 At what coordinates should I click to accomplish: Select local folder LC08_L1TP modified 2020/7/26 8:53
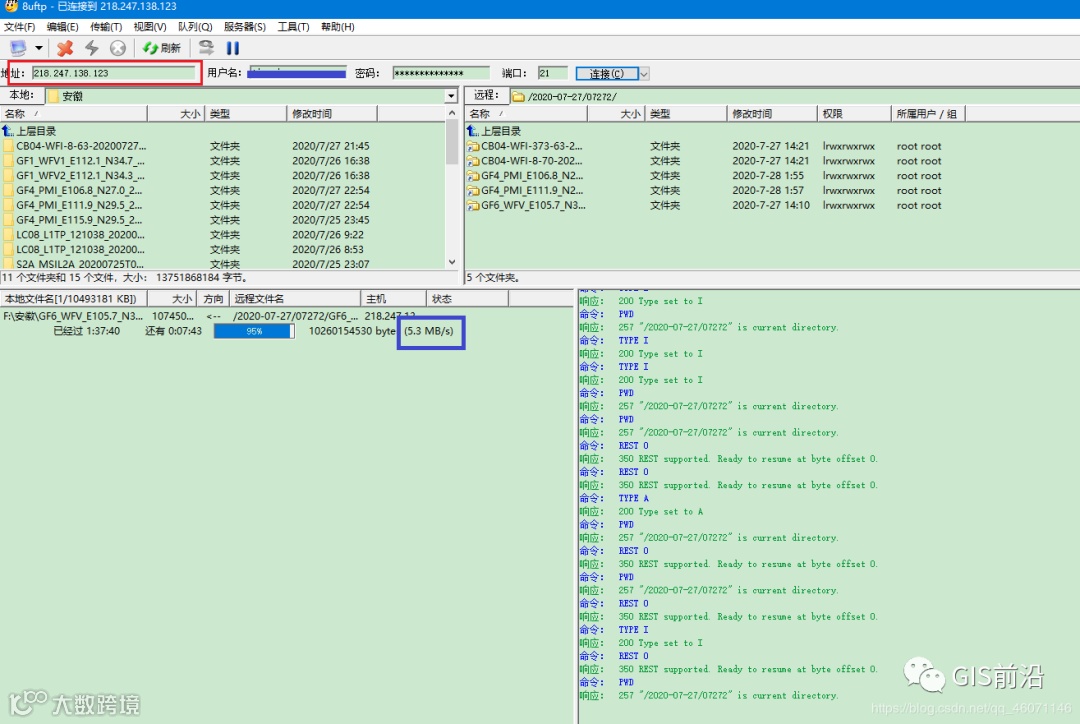click(x=222, y=249)
